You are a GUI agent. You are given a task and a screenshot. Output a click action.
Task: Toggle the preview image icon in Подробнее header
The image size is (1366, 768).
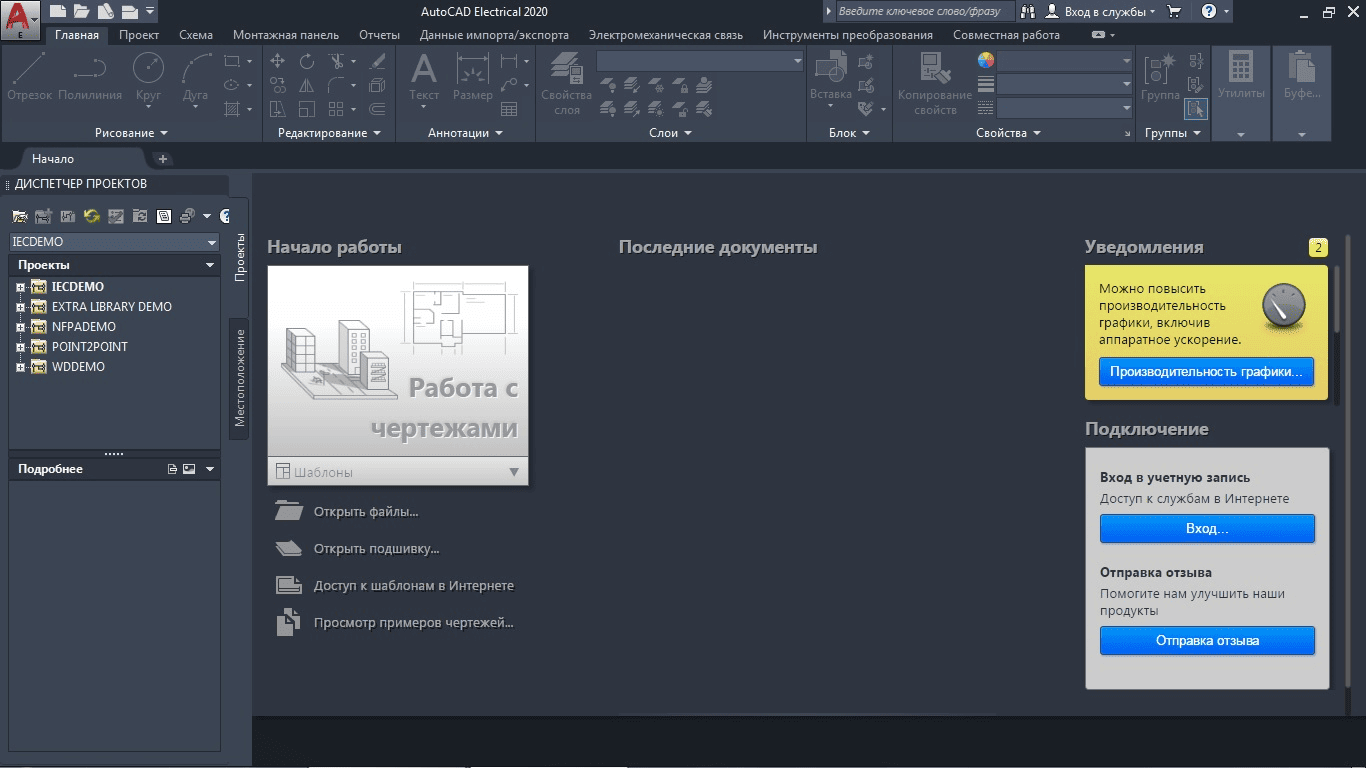(188, 469)
